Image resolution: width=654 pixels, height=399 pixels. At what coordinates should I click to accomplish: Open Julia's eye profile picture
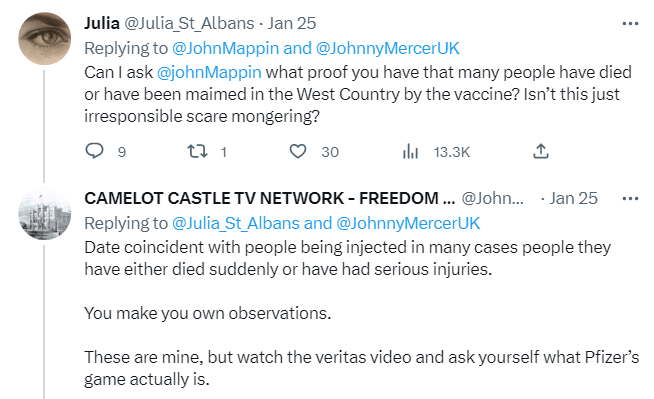[x=45, y=38]
